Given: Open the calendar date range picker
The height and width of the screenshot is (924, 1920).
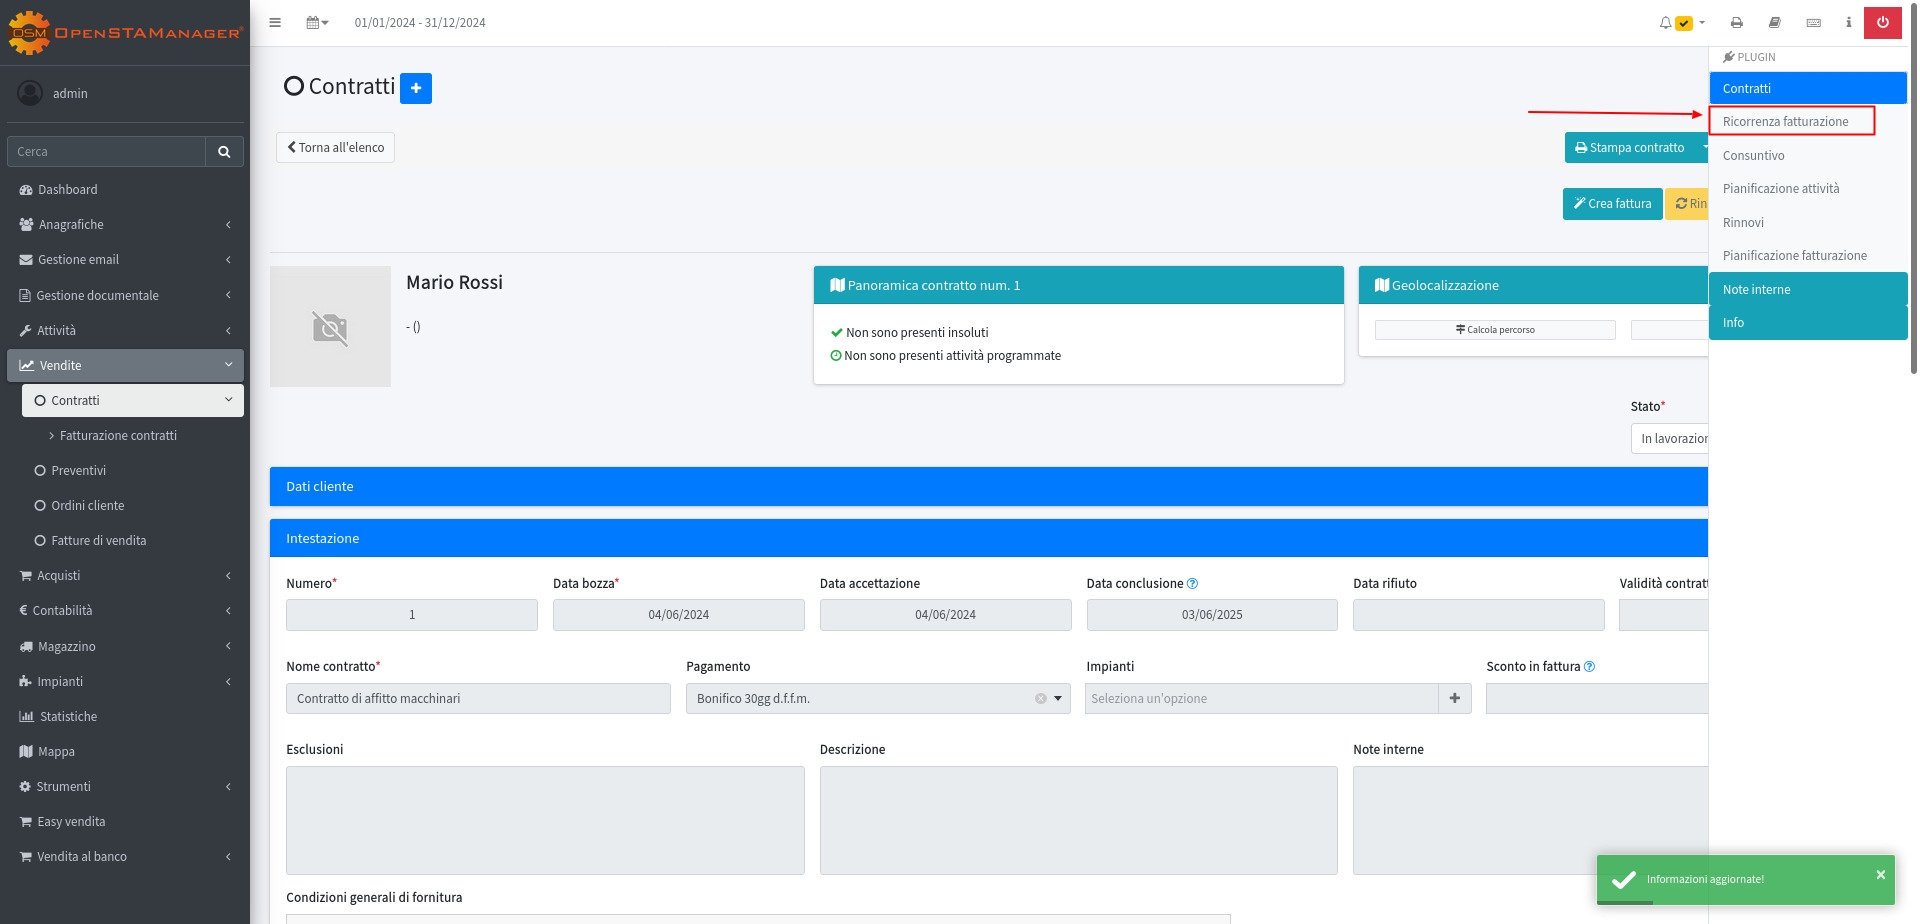Looking at the screenshot, I should click(317, 22).
